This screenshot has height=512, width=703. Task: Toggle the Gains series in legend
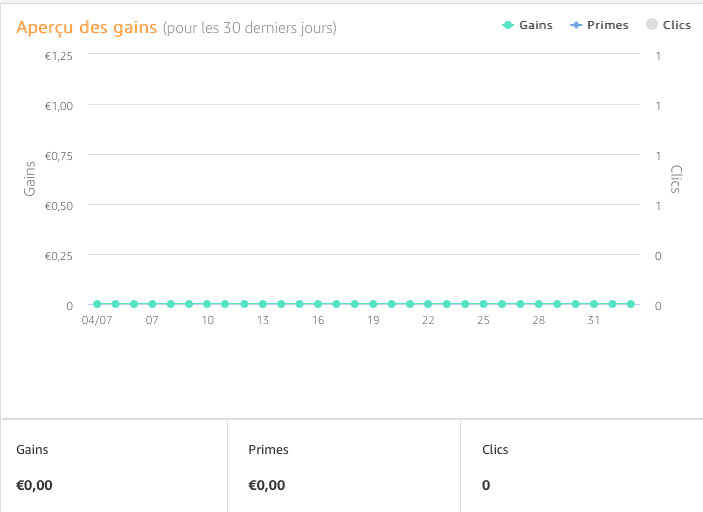click(527, 25)
